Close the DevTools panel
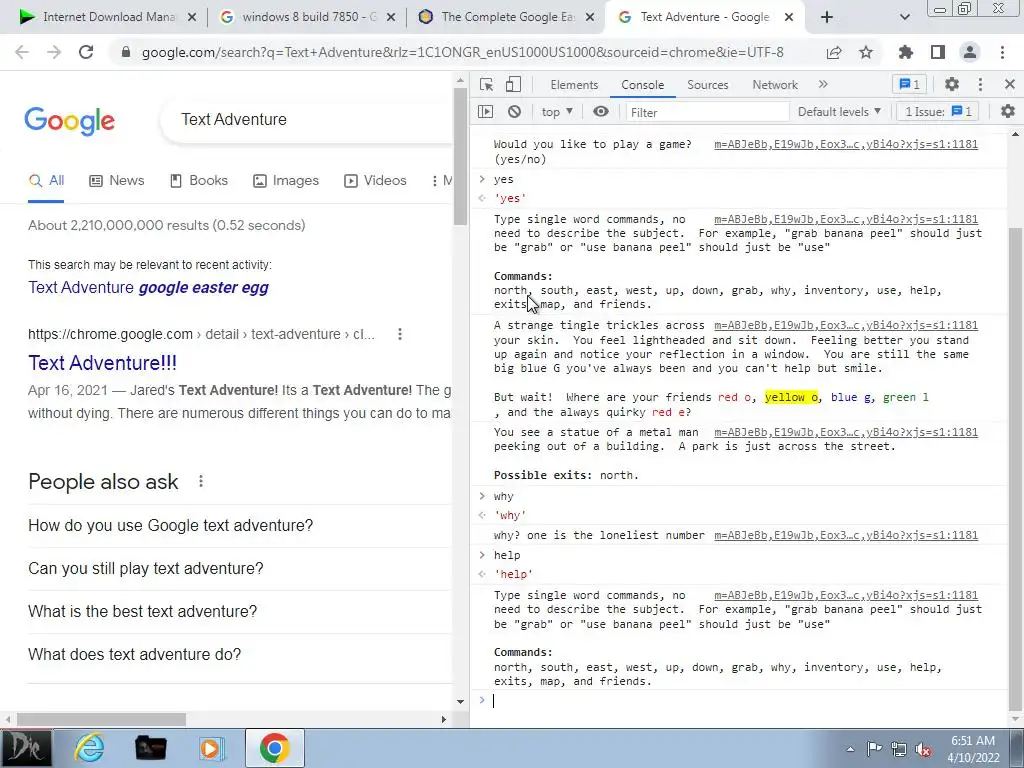This screenshot has height=768, width=1024. click(1010, 84)
